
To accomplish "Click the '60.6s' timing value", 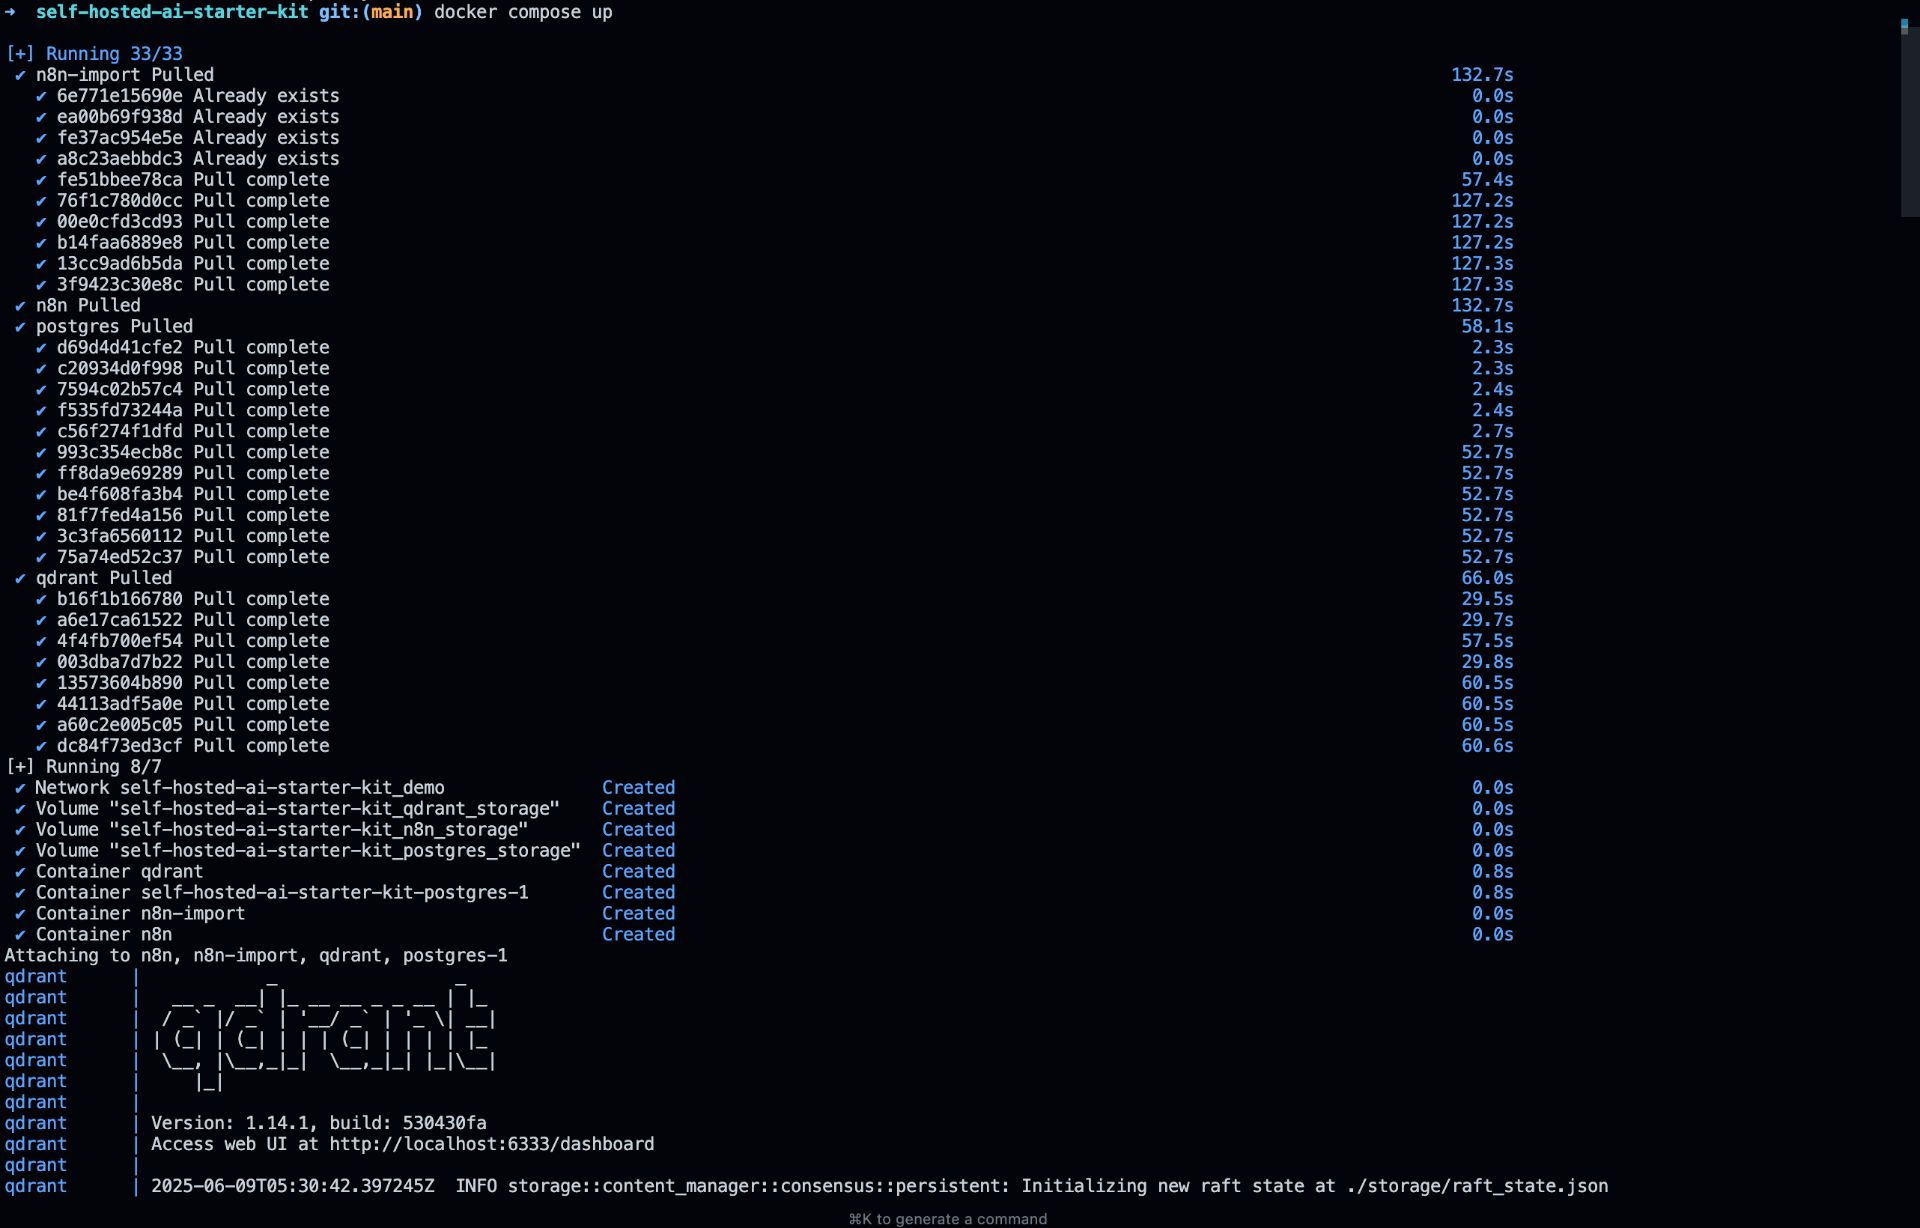I will [x=1487, y=747].
